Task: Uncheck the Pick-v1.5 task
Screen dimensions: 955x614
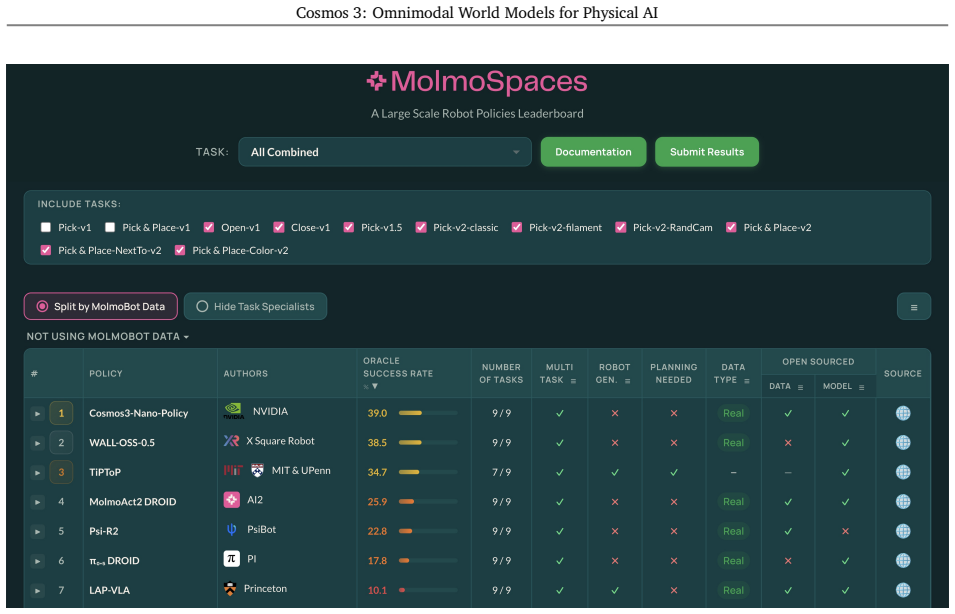Action: pos(348,227)
